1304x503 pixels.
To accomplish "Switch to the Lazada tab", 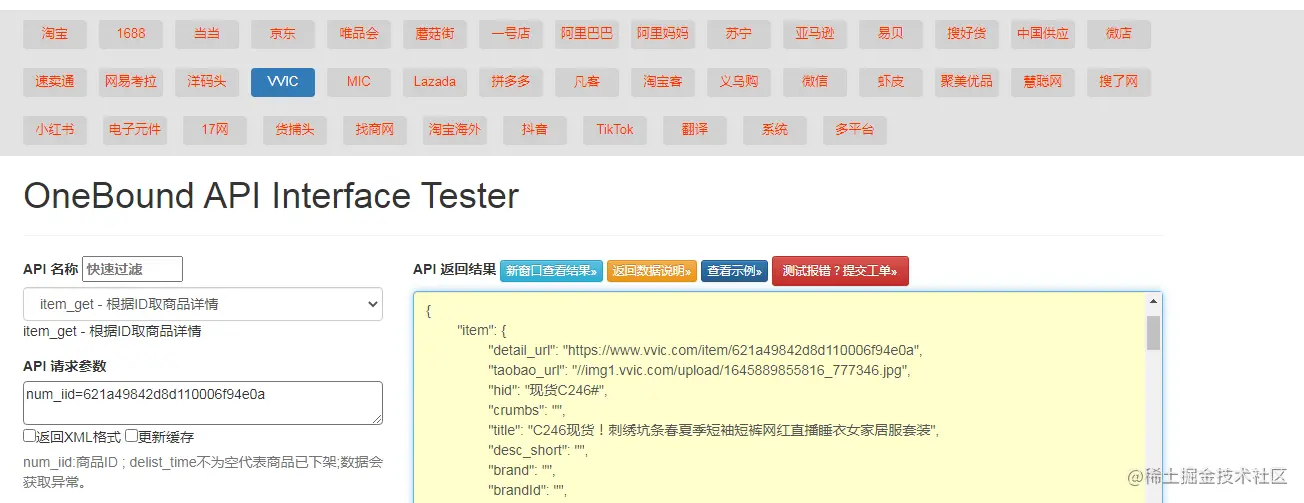I will pyautogui.click(x=435, y=82).
